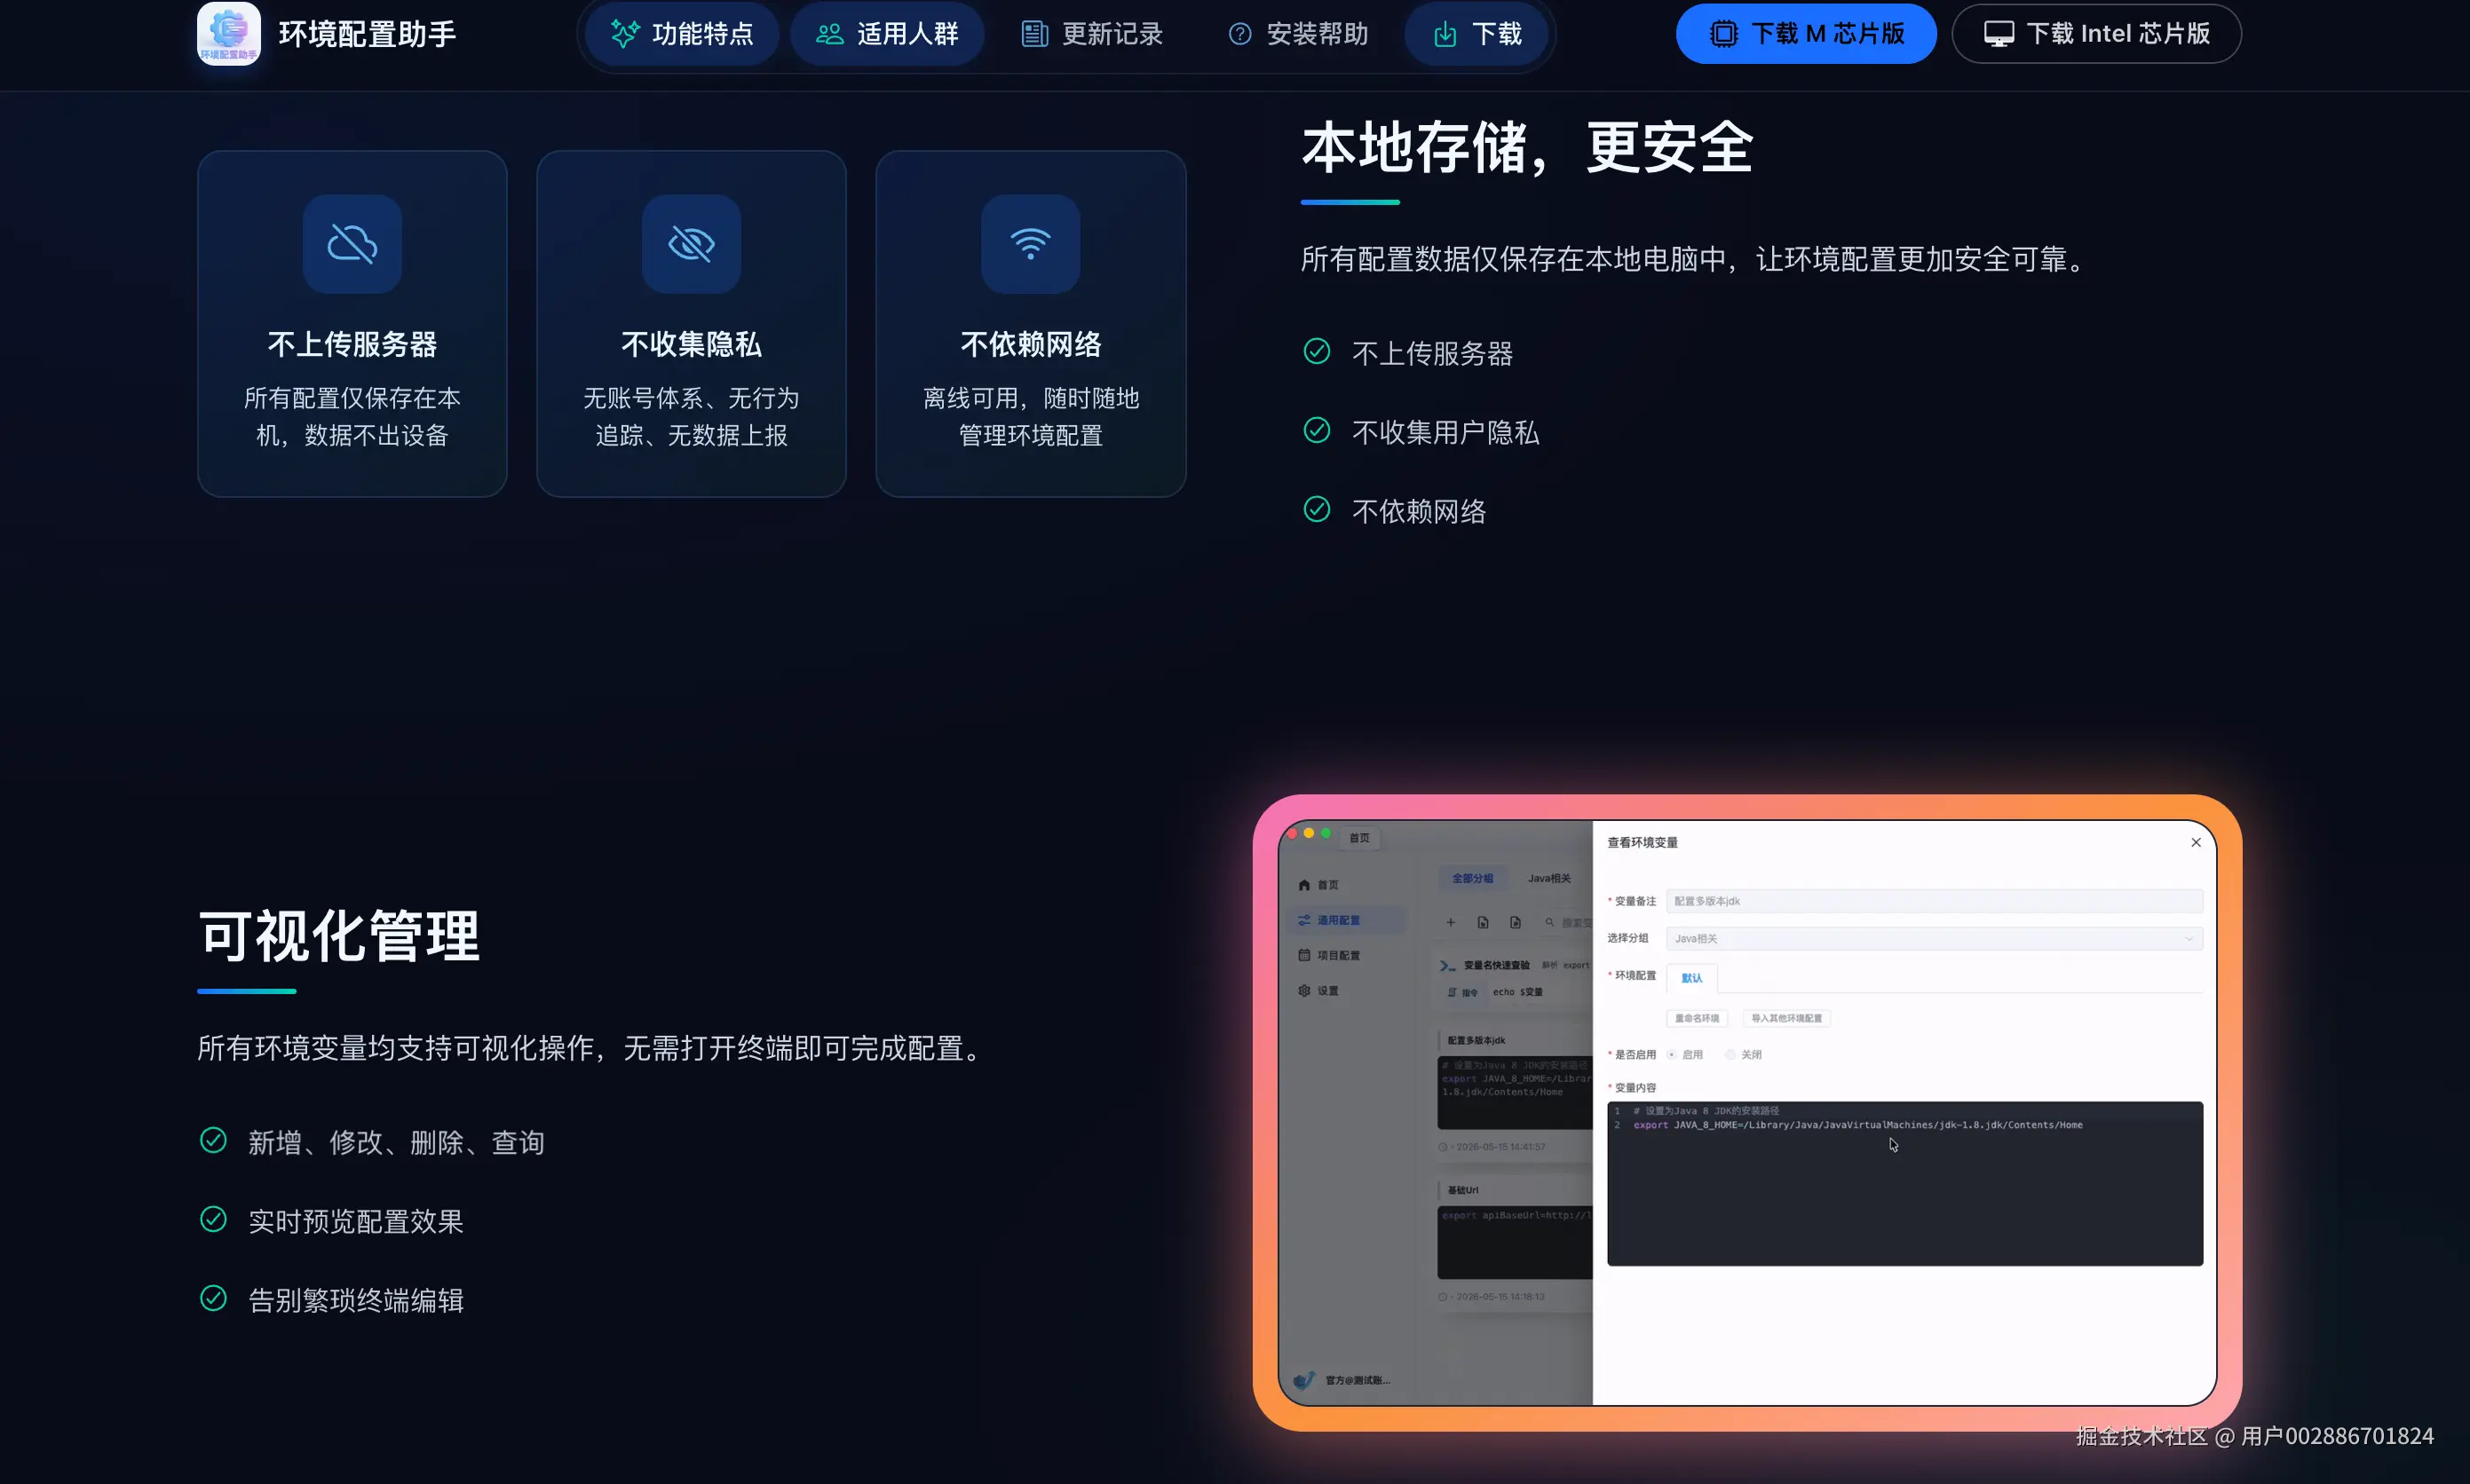The height and width of the screenshot is (1484, 2470).
Task: Click the 变量备注 input field in demo
Action: 1934,901
